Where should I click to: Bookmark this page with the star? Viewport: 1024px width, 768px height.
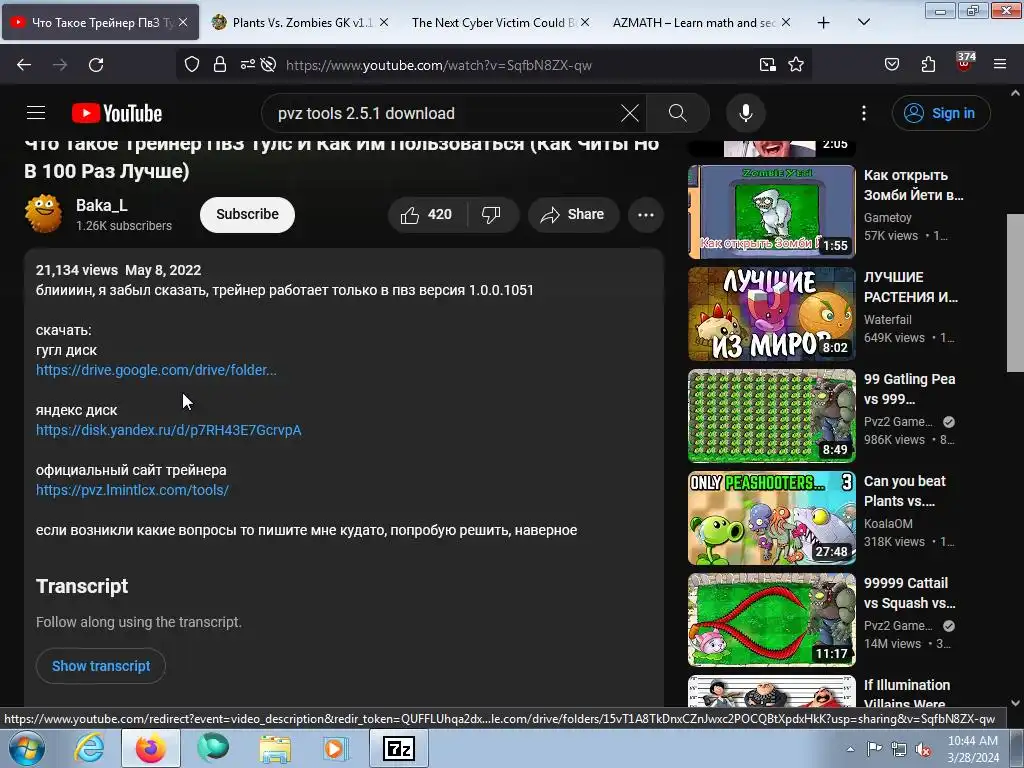coord(795,65)
